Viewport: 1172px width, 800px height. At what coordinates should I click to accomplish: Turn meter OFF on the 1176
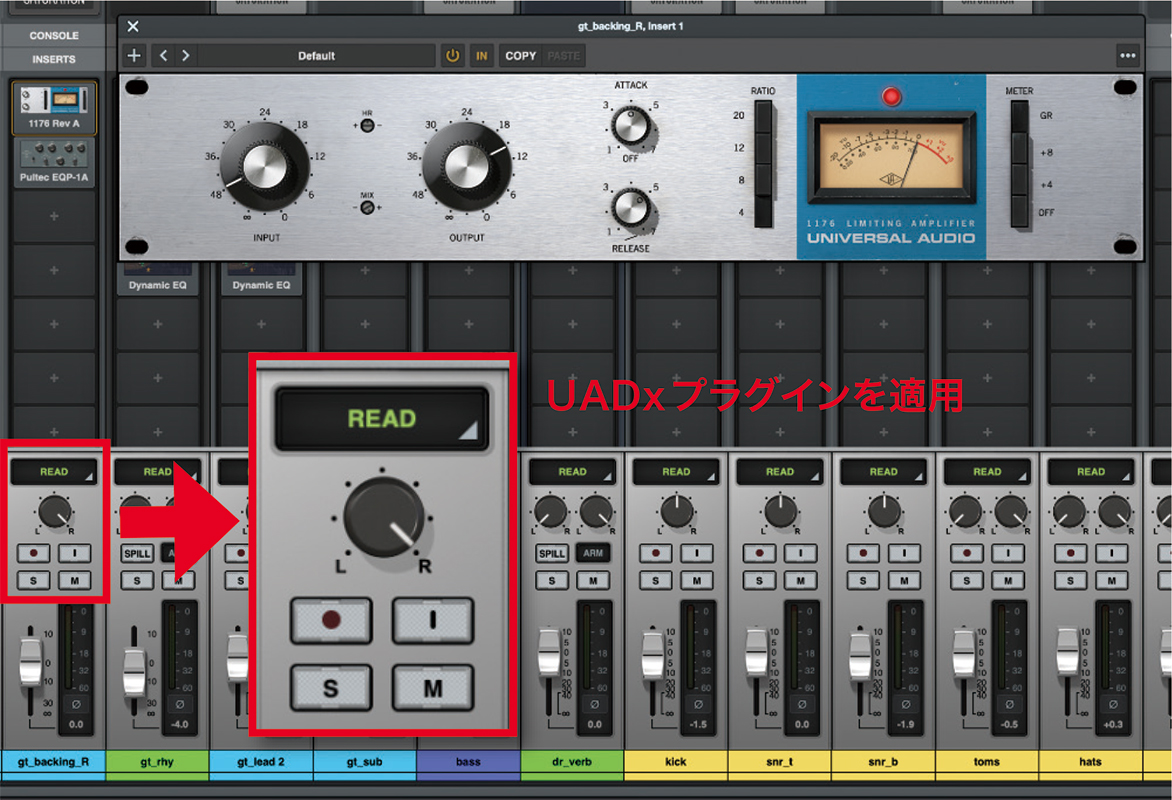[x=1020, y=212]
